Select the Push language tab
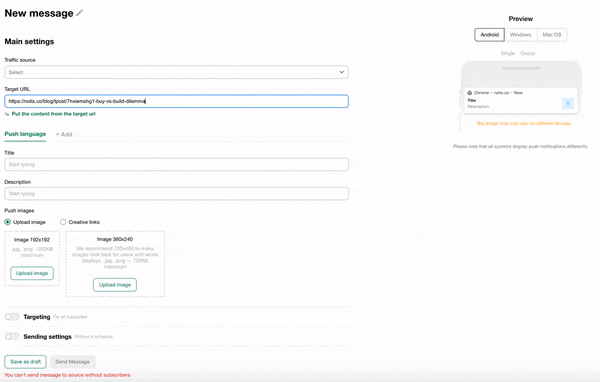This screenshot has height=382, width=600. coord(25,134)
